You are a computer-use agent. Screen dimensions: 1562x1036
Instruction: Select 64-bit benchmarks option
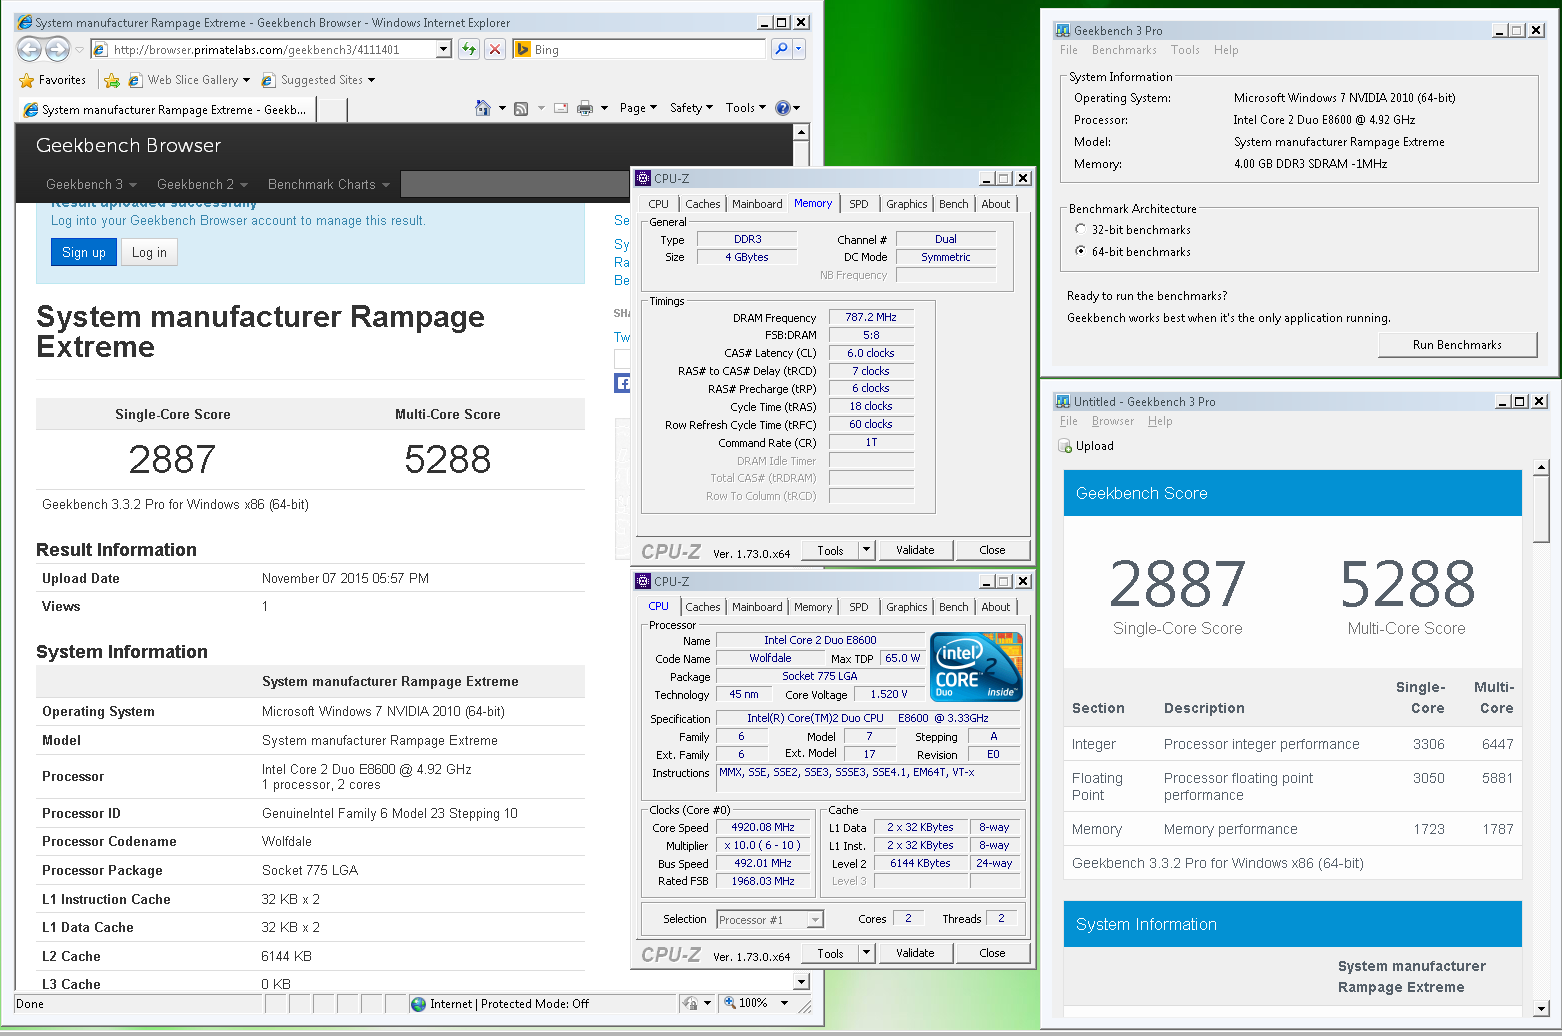[x=1081, y=251]
